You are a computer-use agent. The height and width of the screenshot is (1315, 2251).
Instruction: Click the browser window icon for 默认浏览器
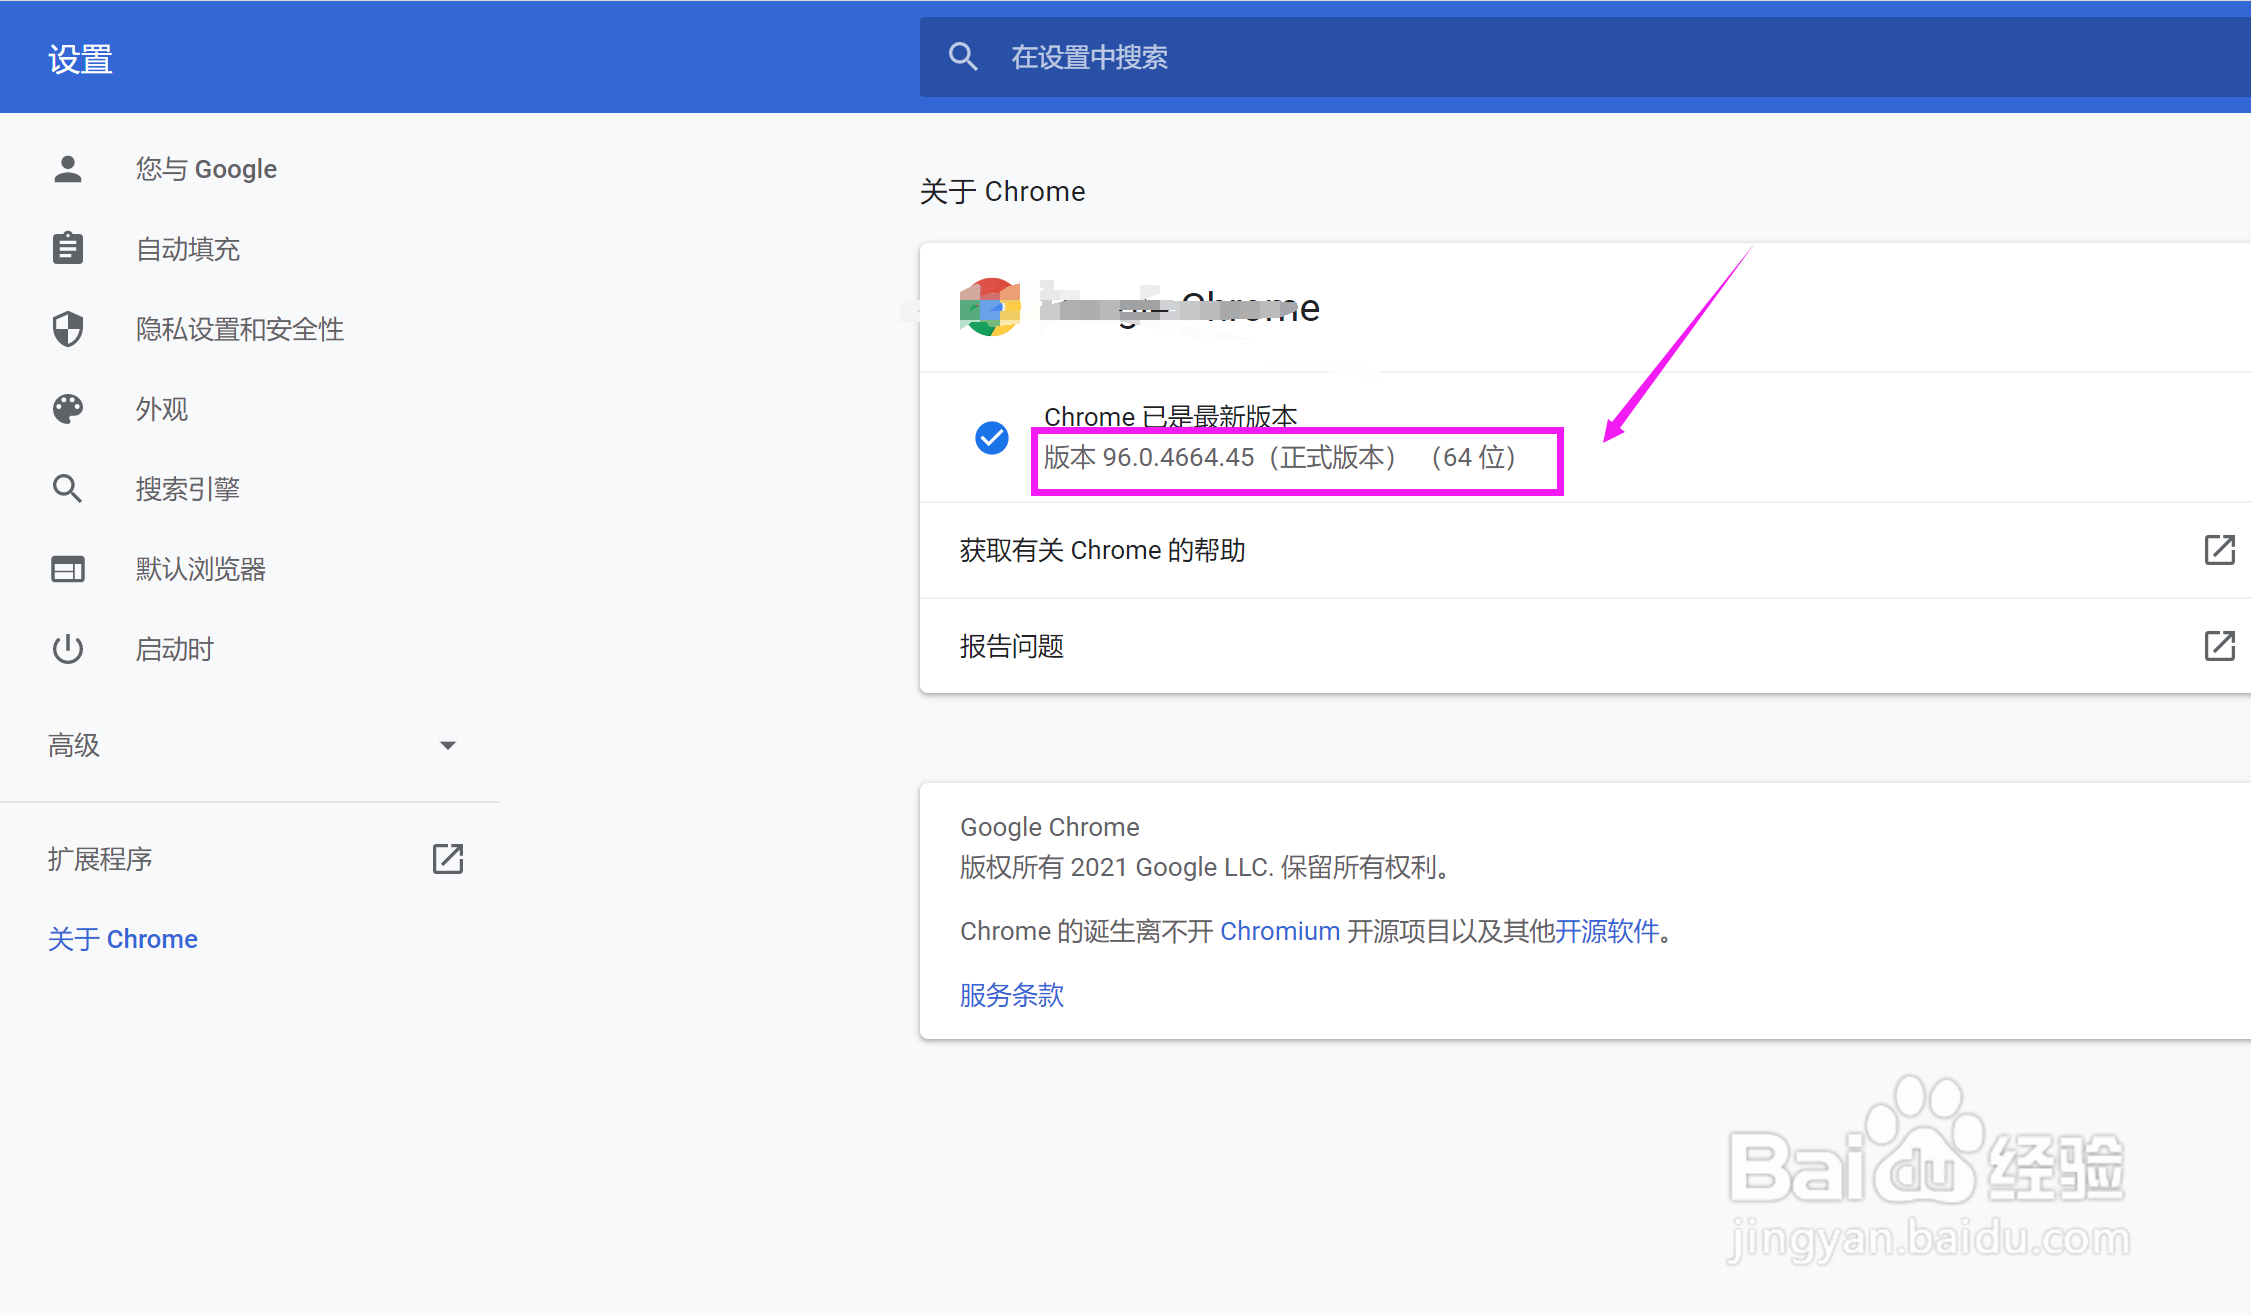coord(68,569)
